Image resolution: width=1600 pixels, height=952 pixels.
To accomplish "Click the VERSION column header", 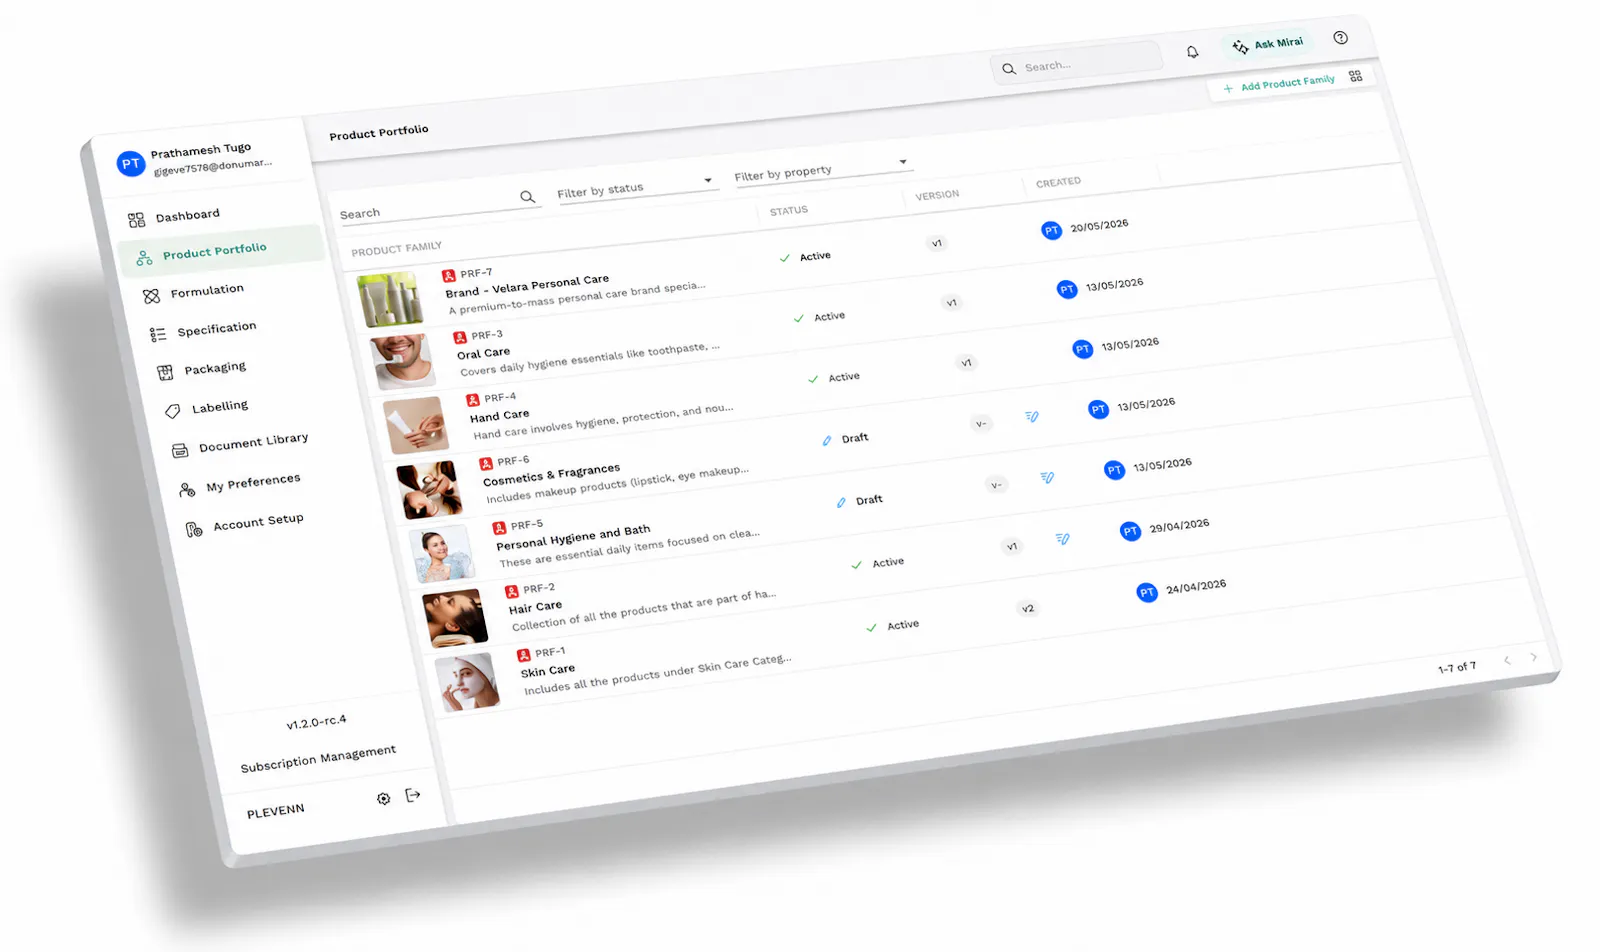I will [x=937, y=195].
